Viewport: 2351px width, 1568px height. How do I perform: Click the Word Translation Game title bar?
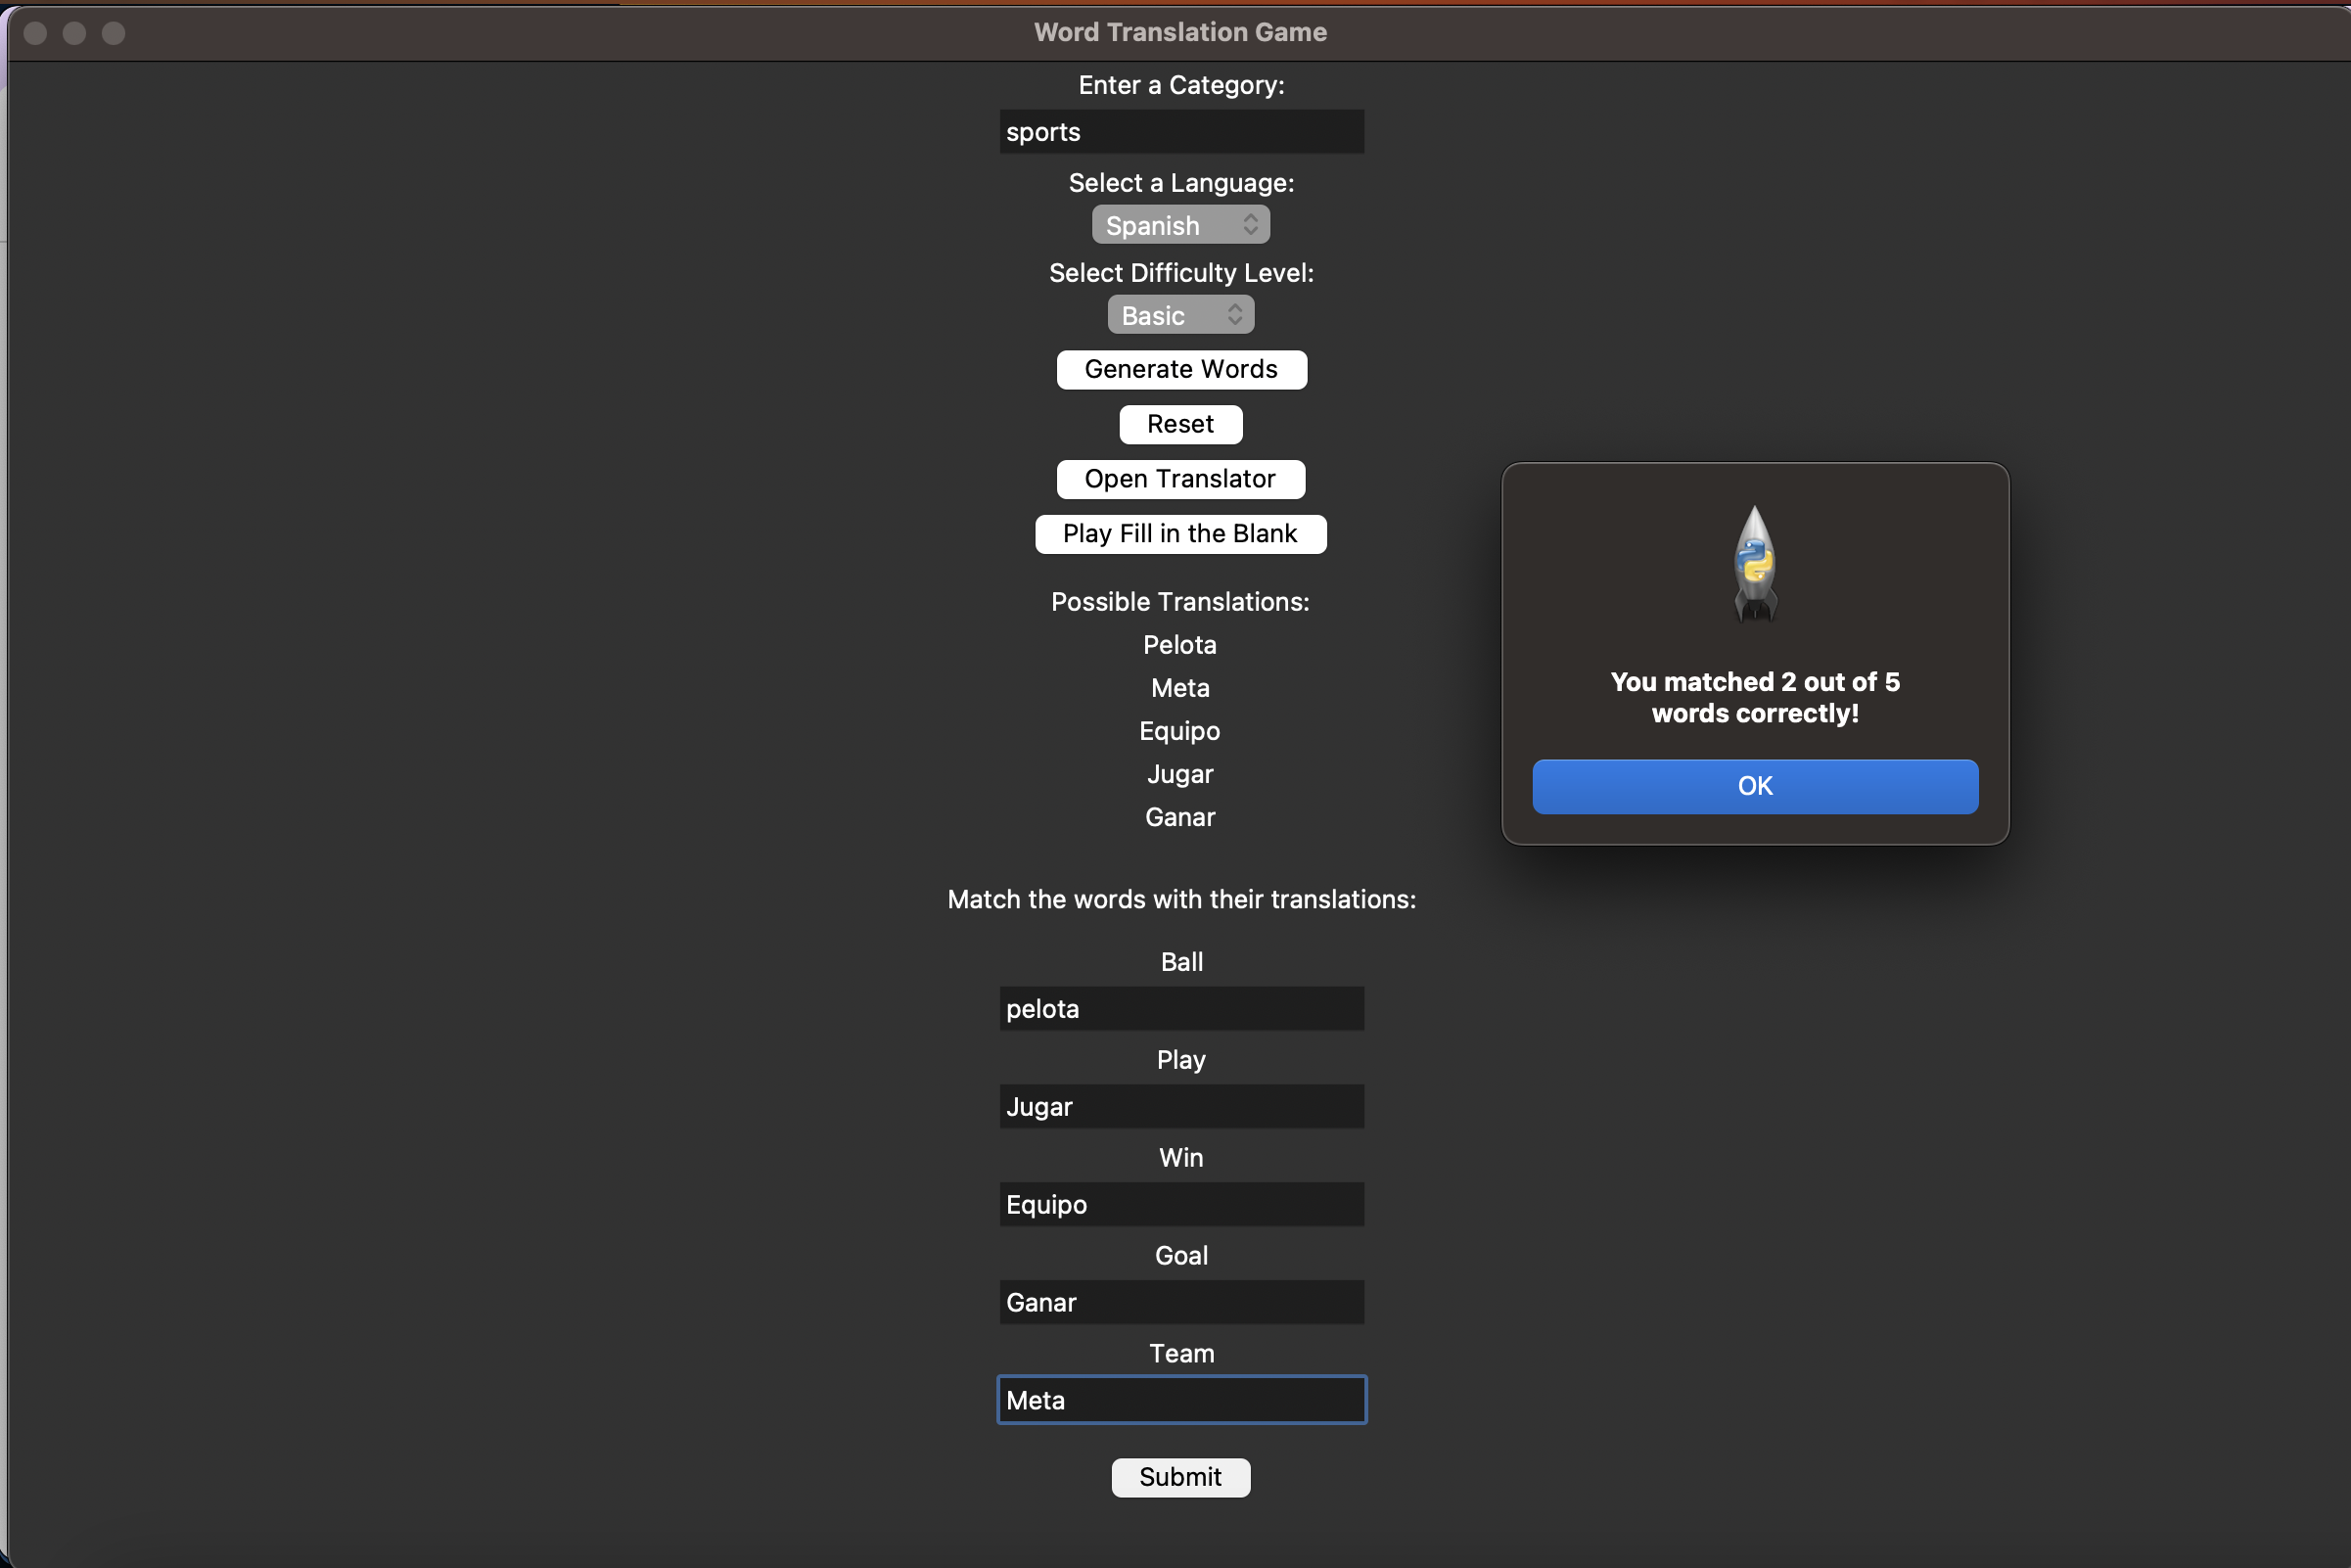point(1180,31)
